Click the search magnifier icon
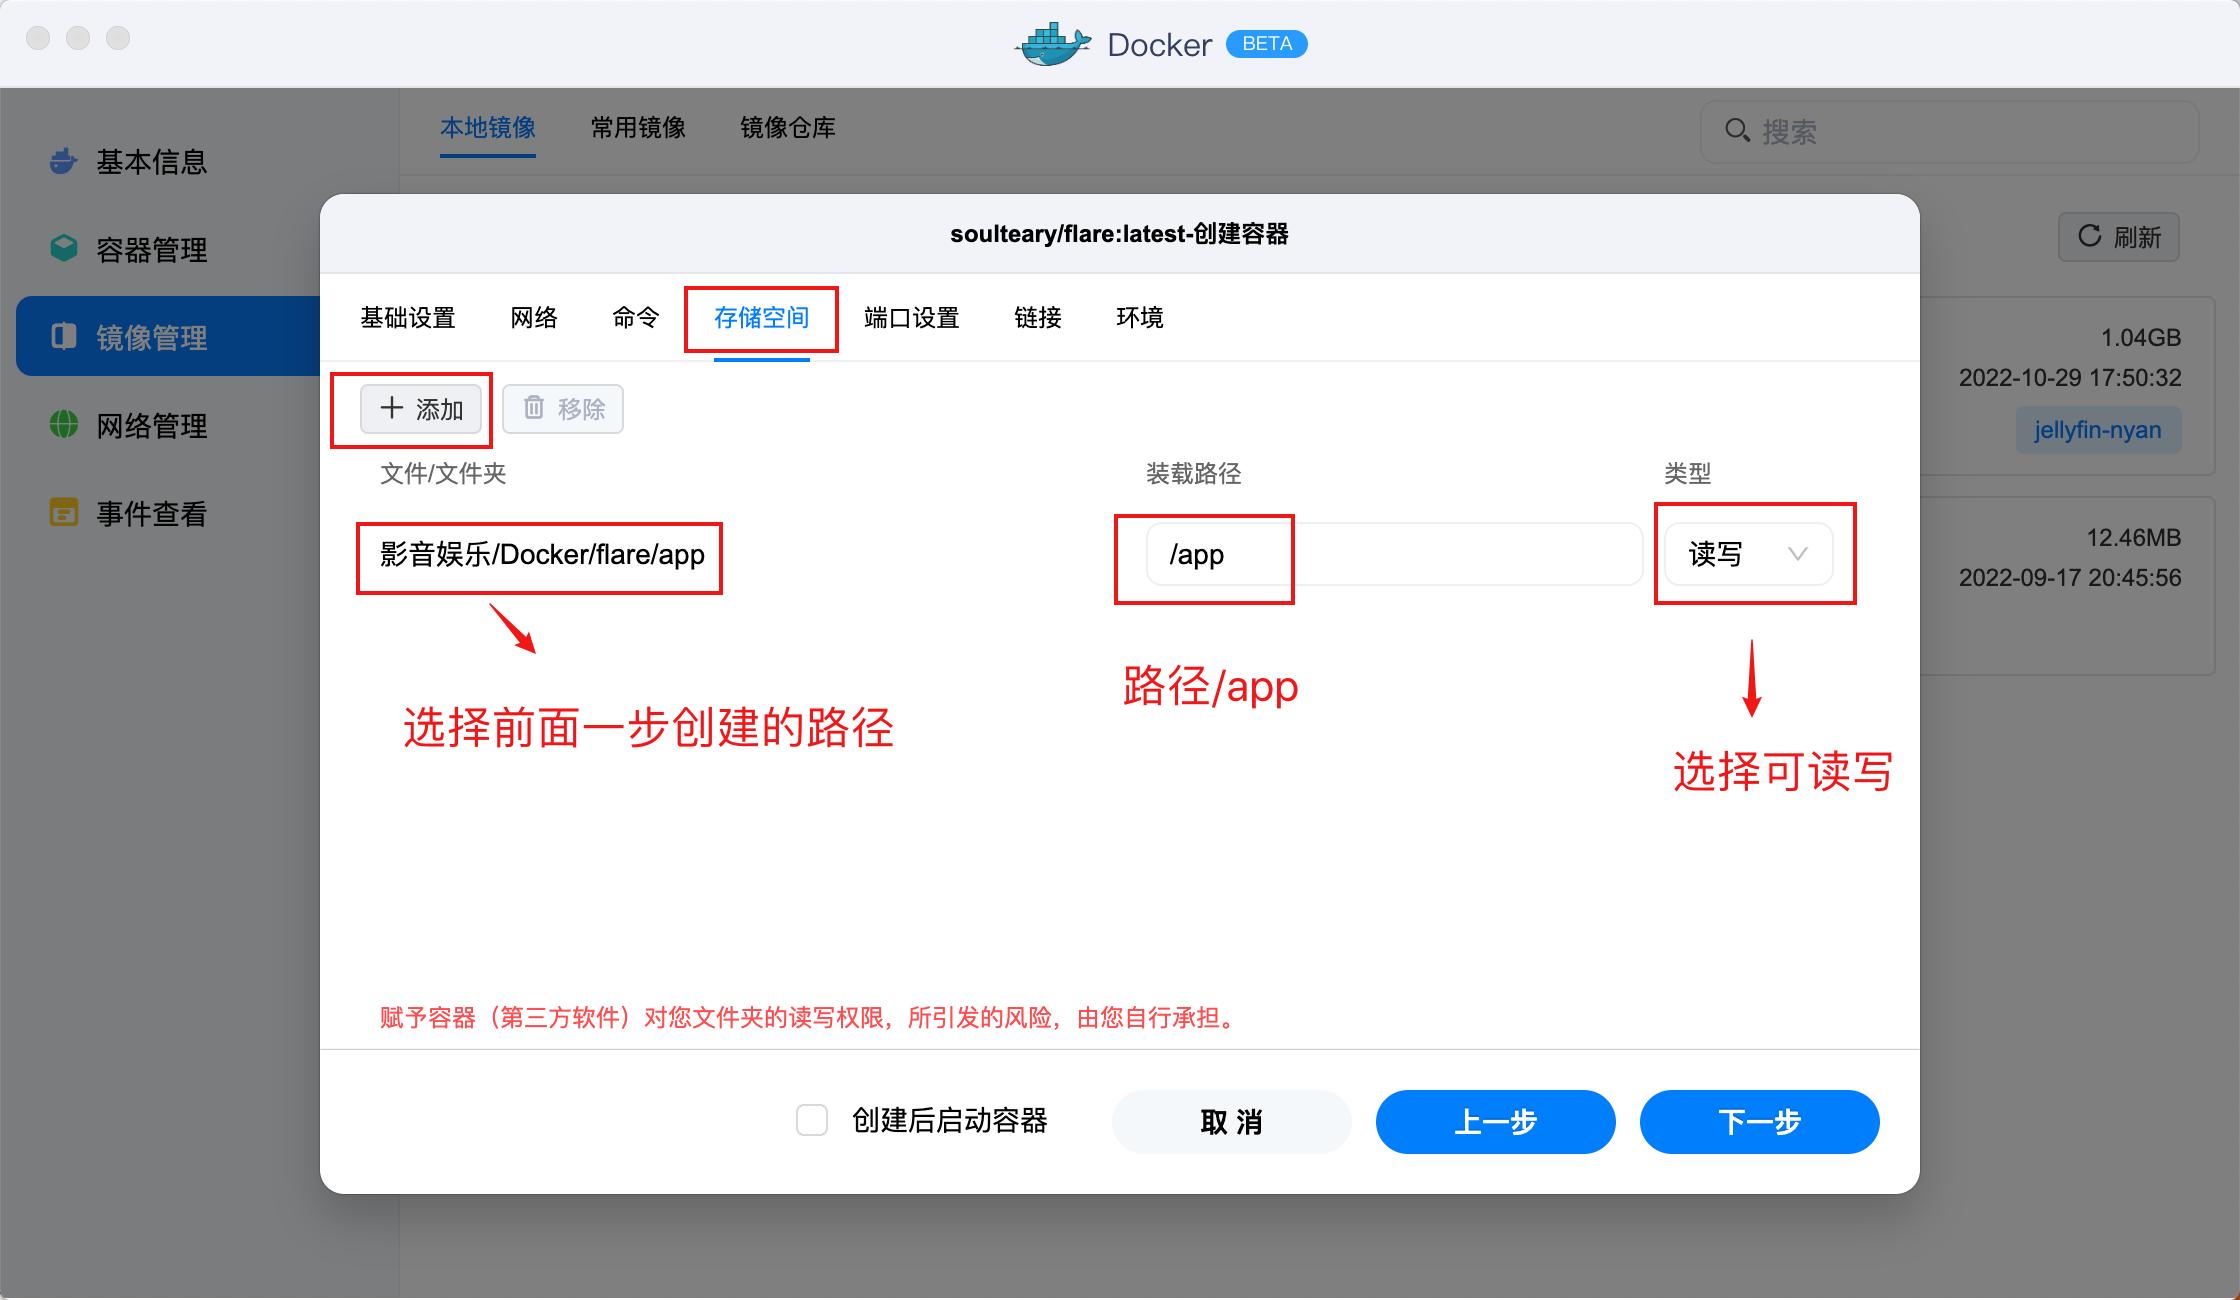Screen dimensions: 2240x1300 tap(1737, 131)
